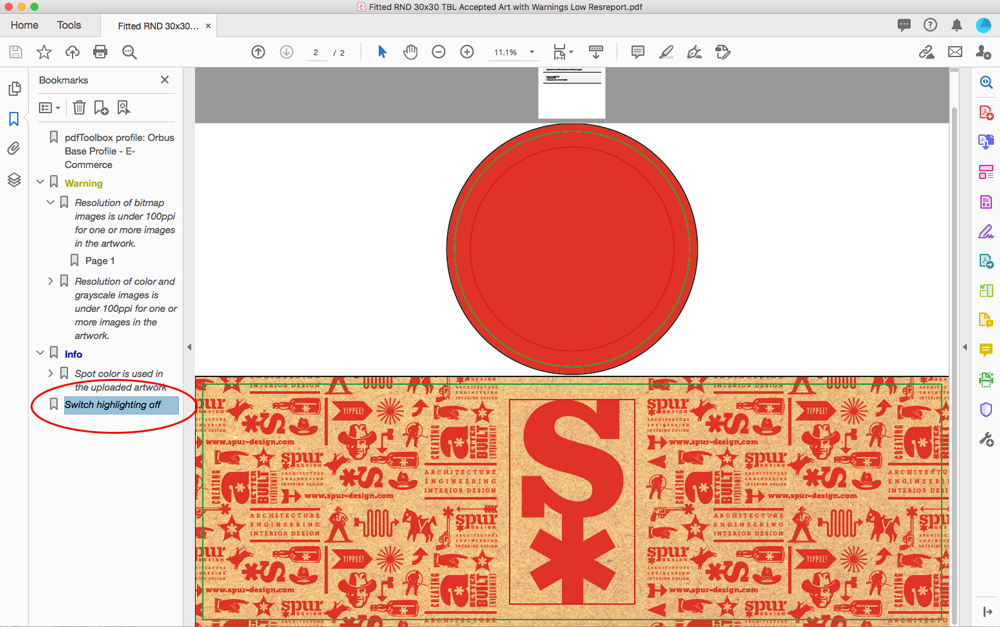1000x627 pixels.
Task: Print the document with the printer icon
Action: coord(100,52)
